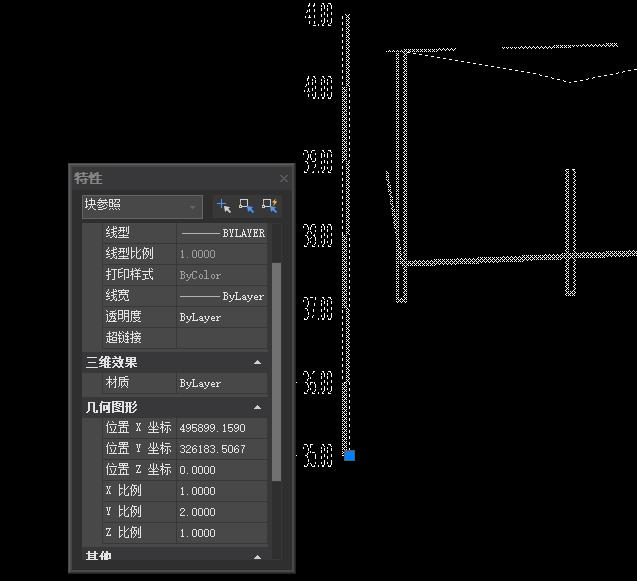637x581 pixels.
Task: Click the 透明度 property label
Action: (x=124, y=316)
